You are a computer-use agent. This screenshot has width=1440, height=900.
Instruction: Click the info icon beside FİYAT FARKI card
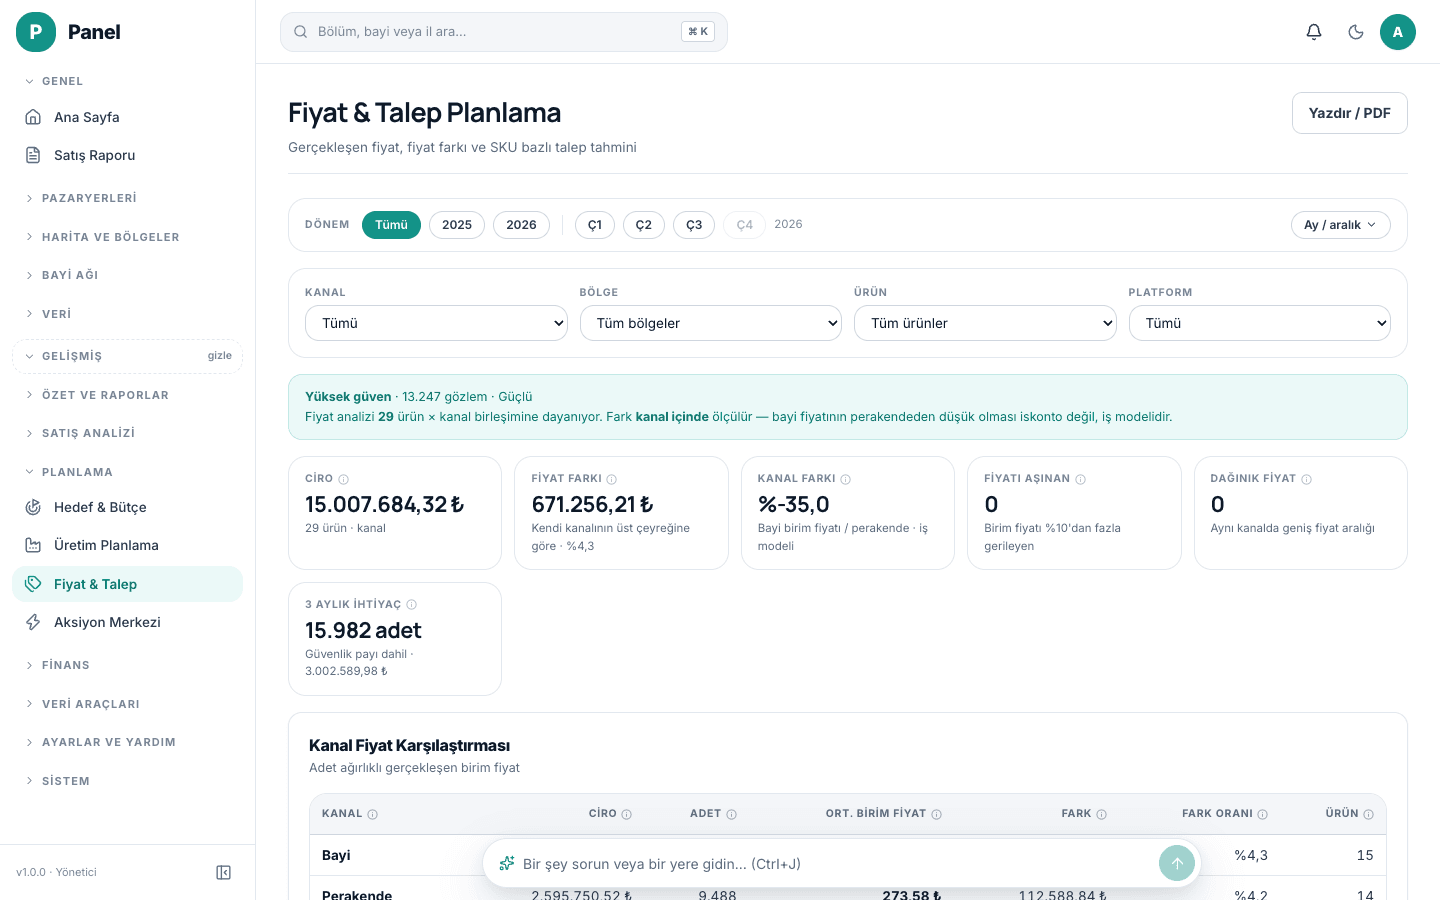612,479
